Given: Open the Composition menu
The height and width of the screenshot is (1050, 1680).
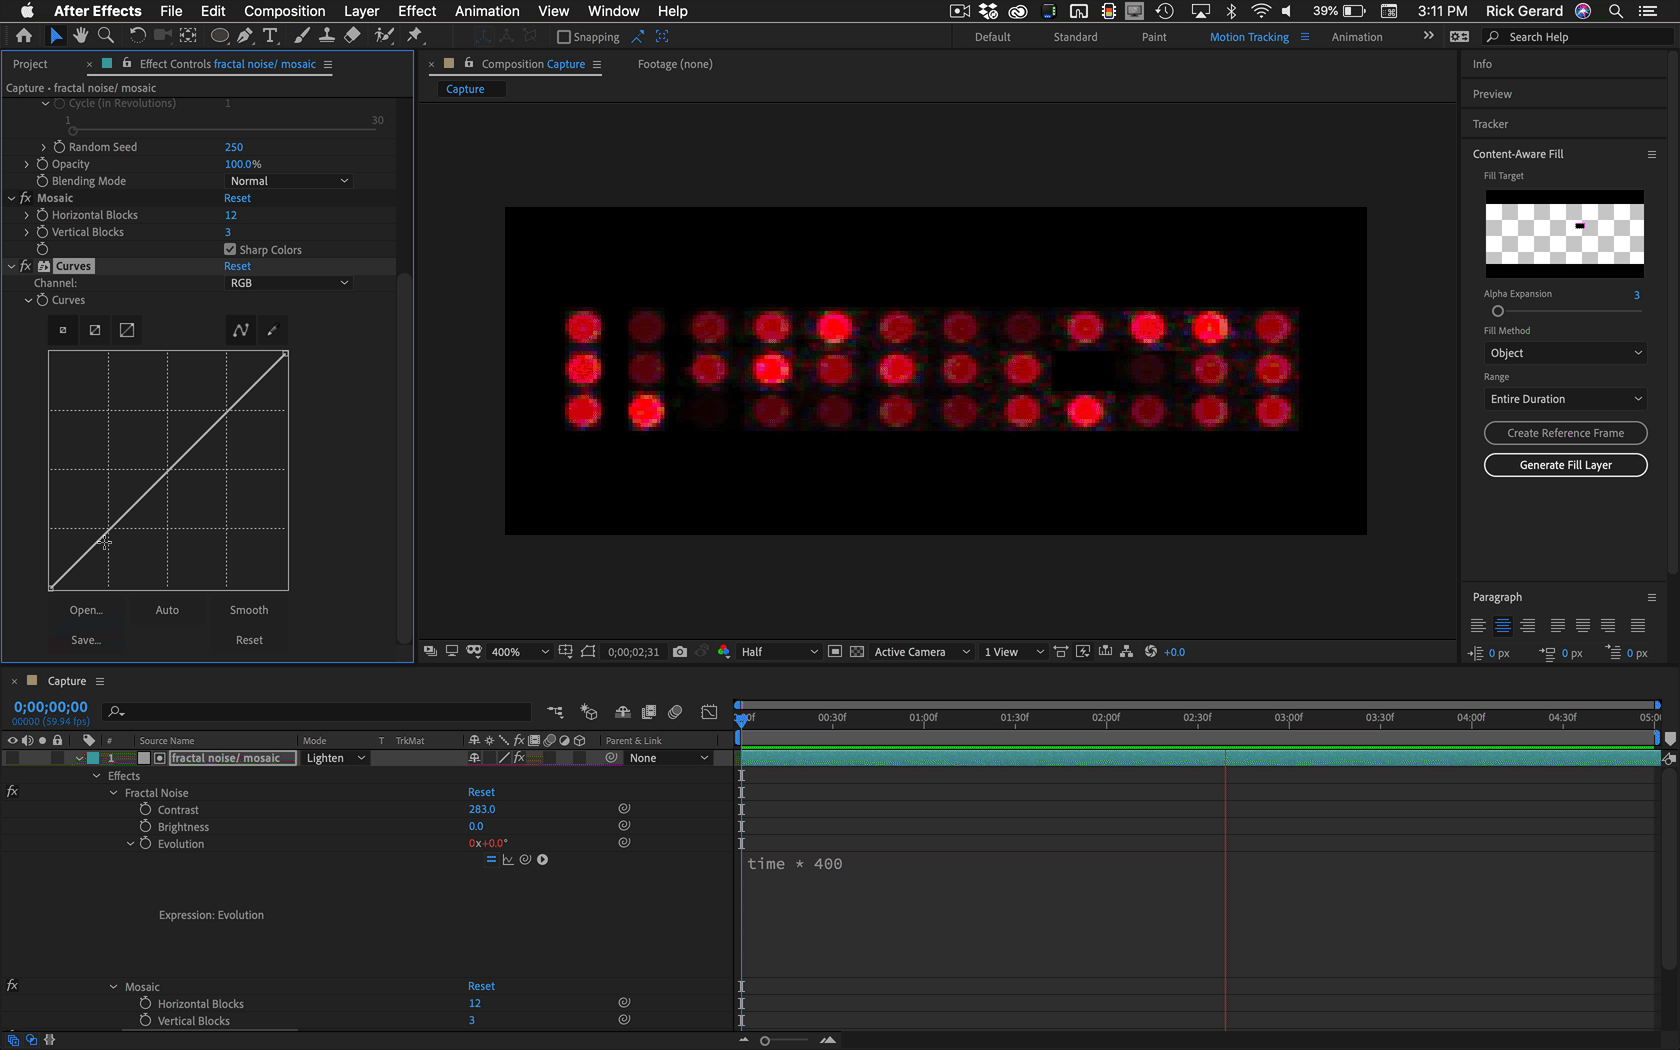Looking at the screenshot, I should [285, 11].
